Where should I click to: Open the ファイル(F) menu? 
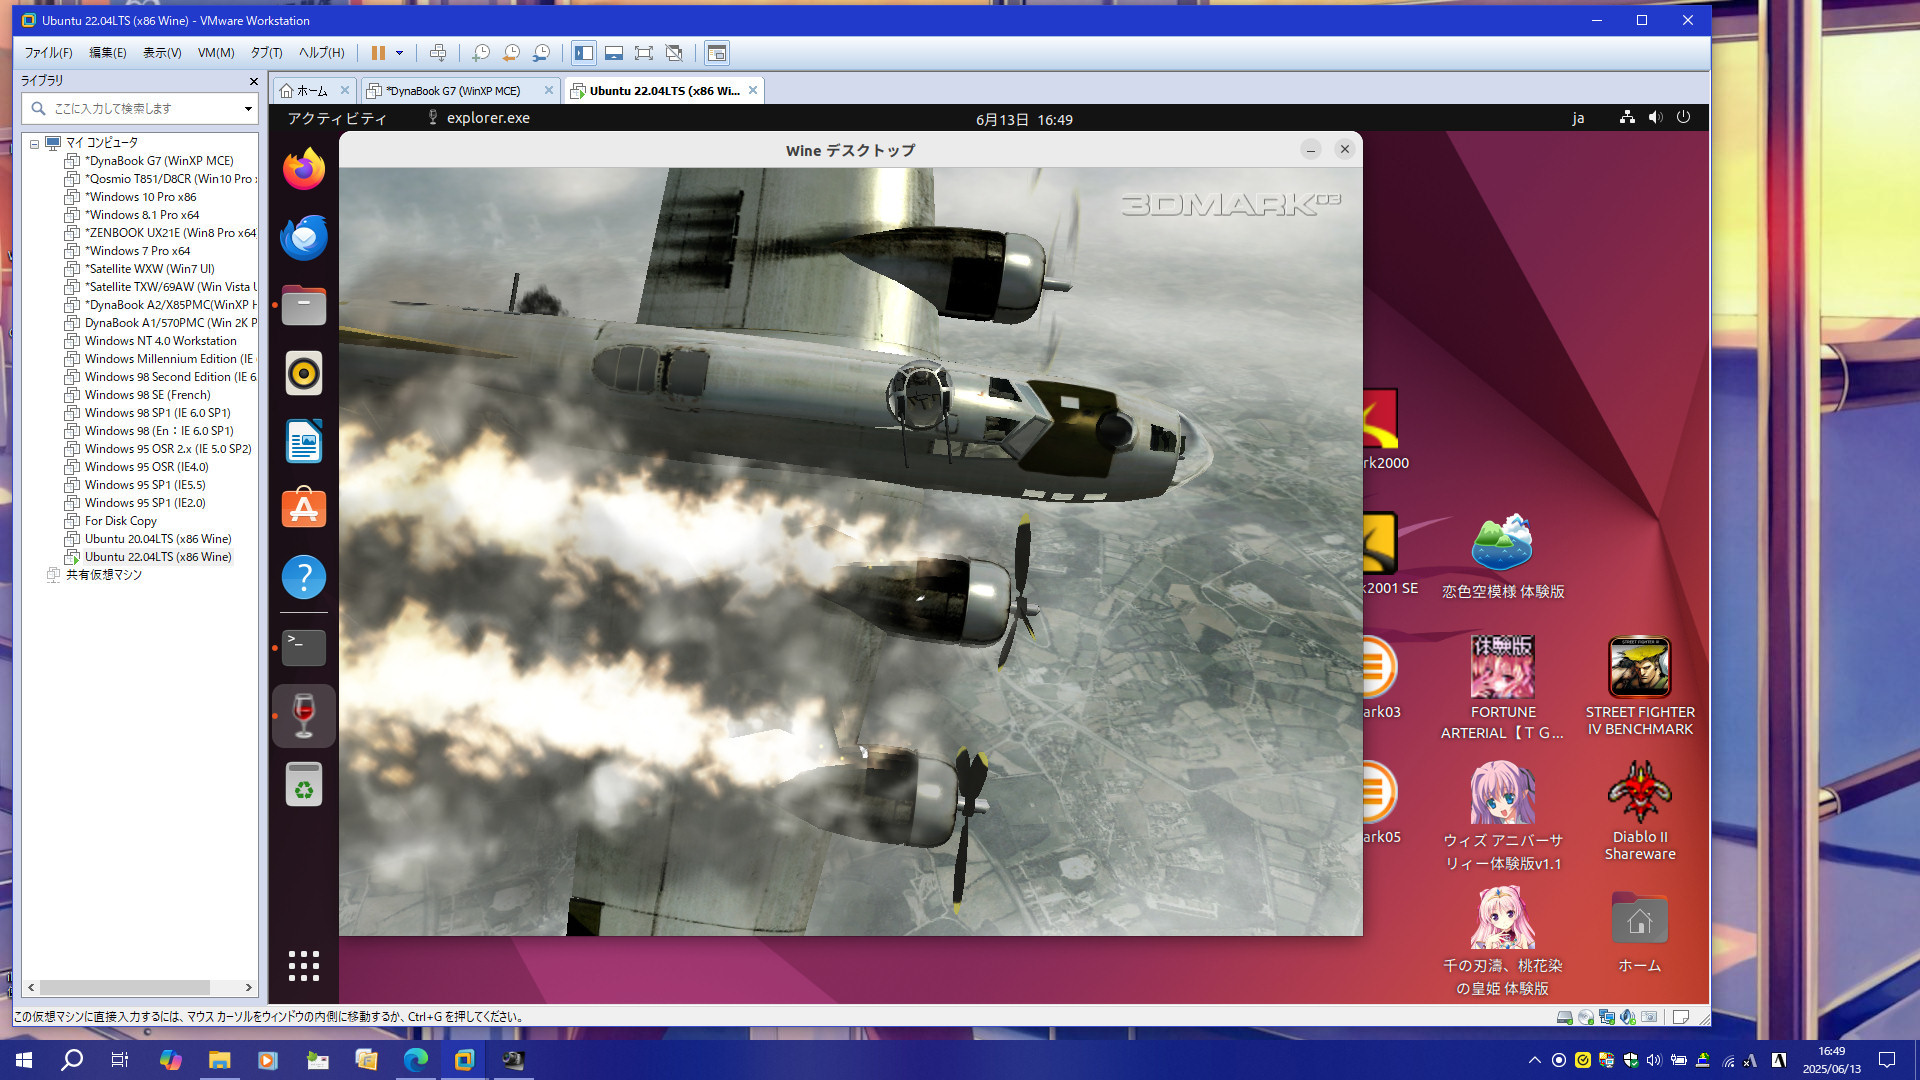pyautogui.click(x=48, y=53)
